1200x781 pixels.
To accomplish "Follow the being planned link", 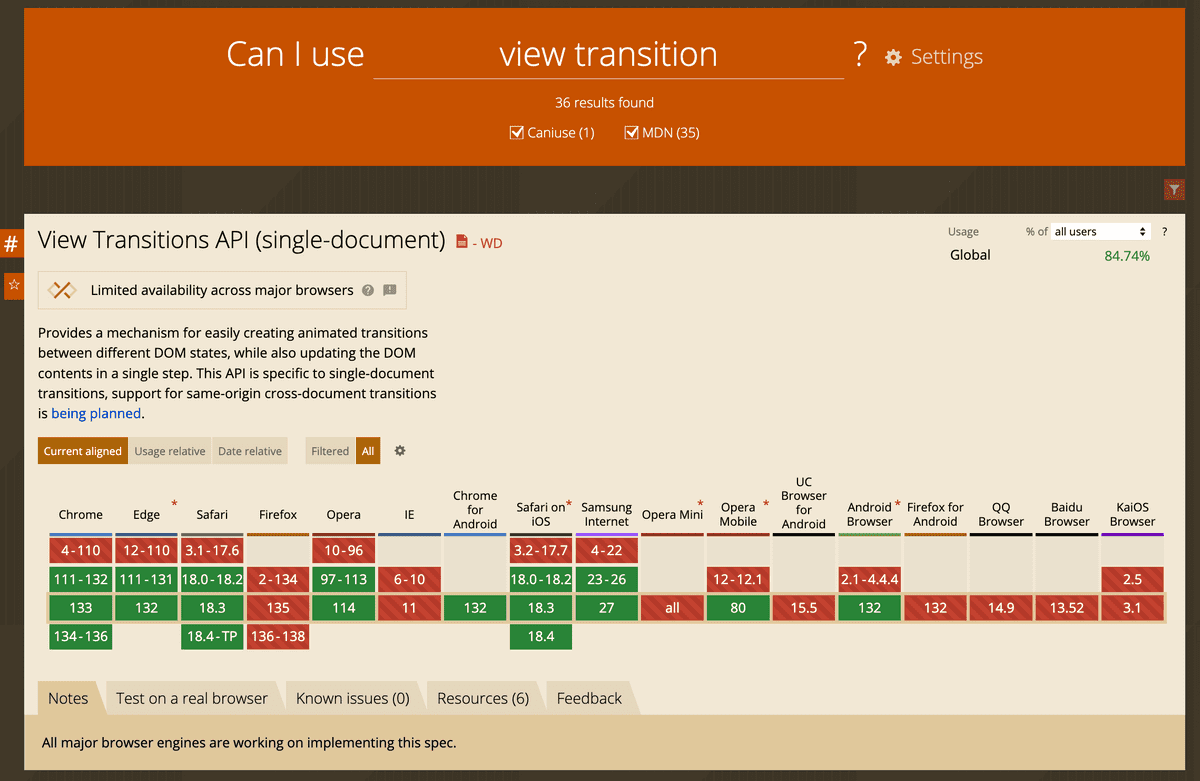I will pos(96,413).
